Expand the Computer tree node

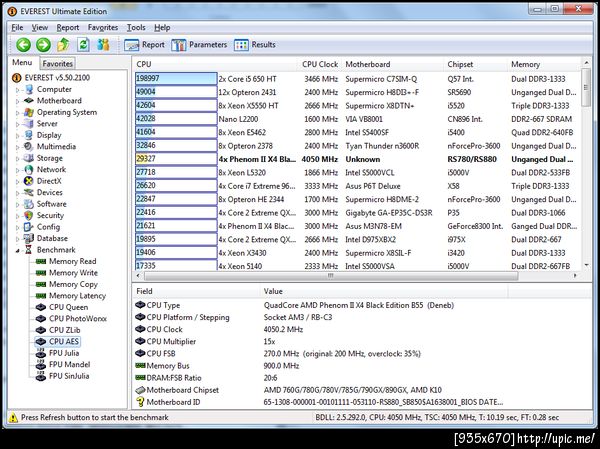click(x=17, y=90)
